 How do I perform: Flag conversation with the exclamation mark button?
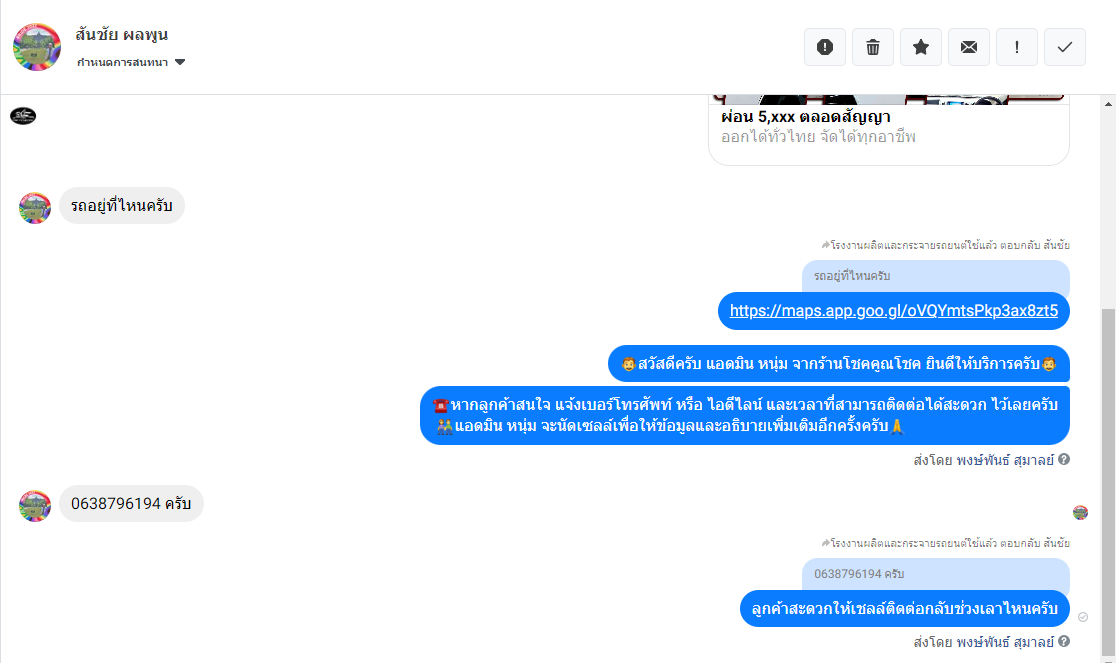point(1016,47)
